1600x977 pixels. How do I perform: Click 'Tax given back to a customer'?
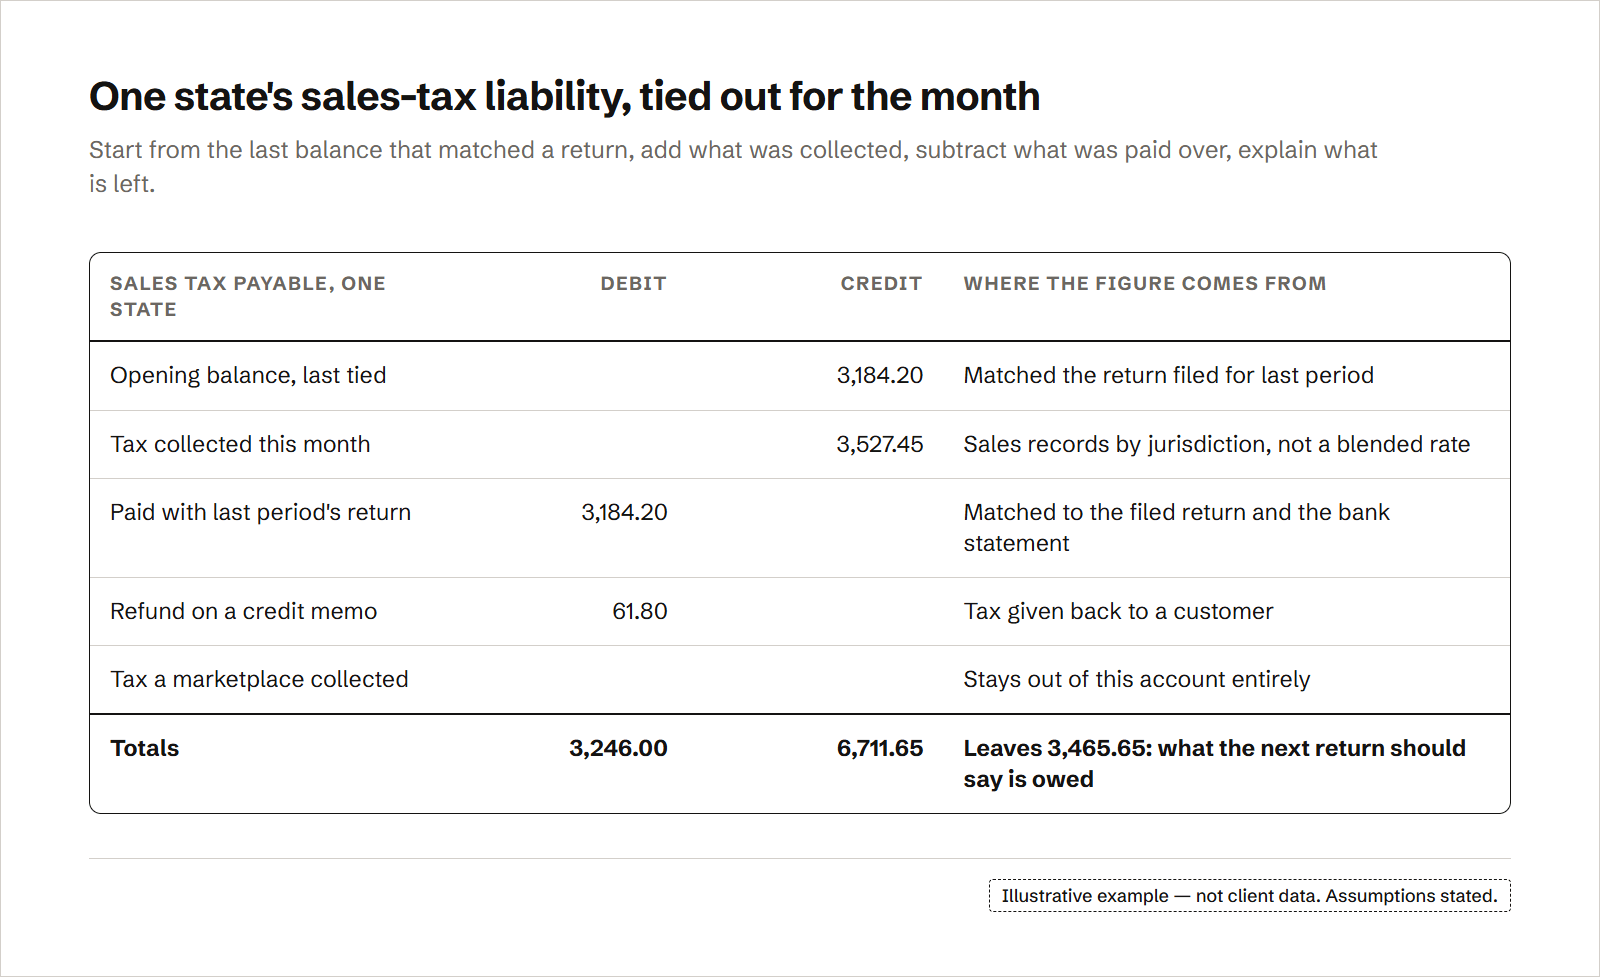tap(1119, 611)
